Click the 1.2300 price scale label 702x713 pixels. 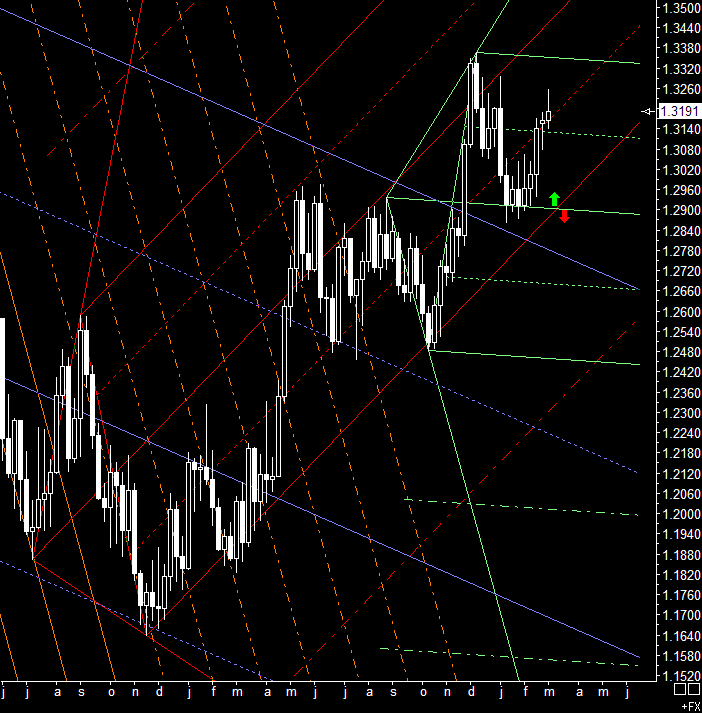click(681, 413)
